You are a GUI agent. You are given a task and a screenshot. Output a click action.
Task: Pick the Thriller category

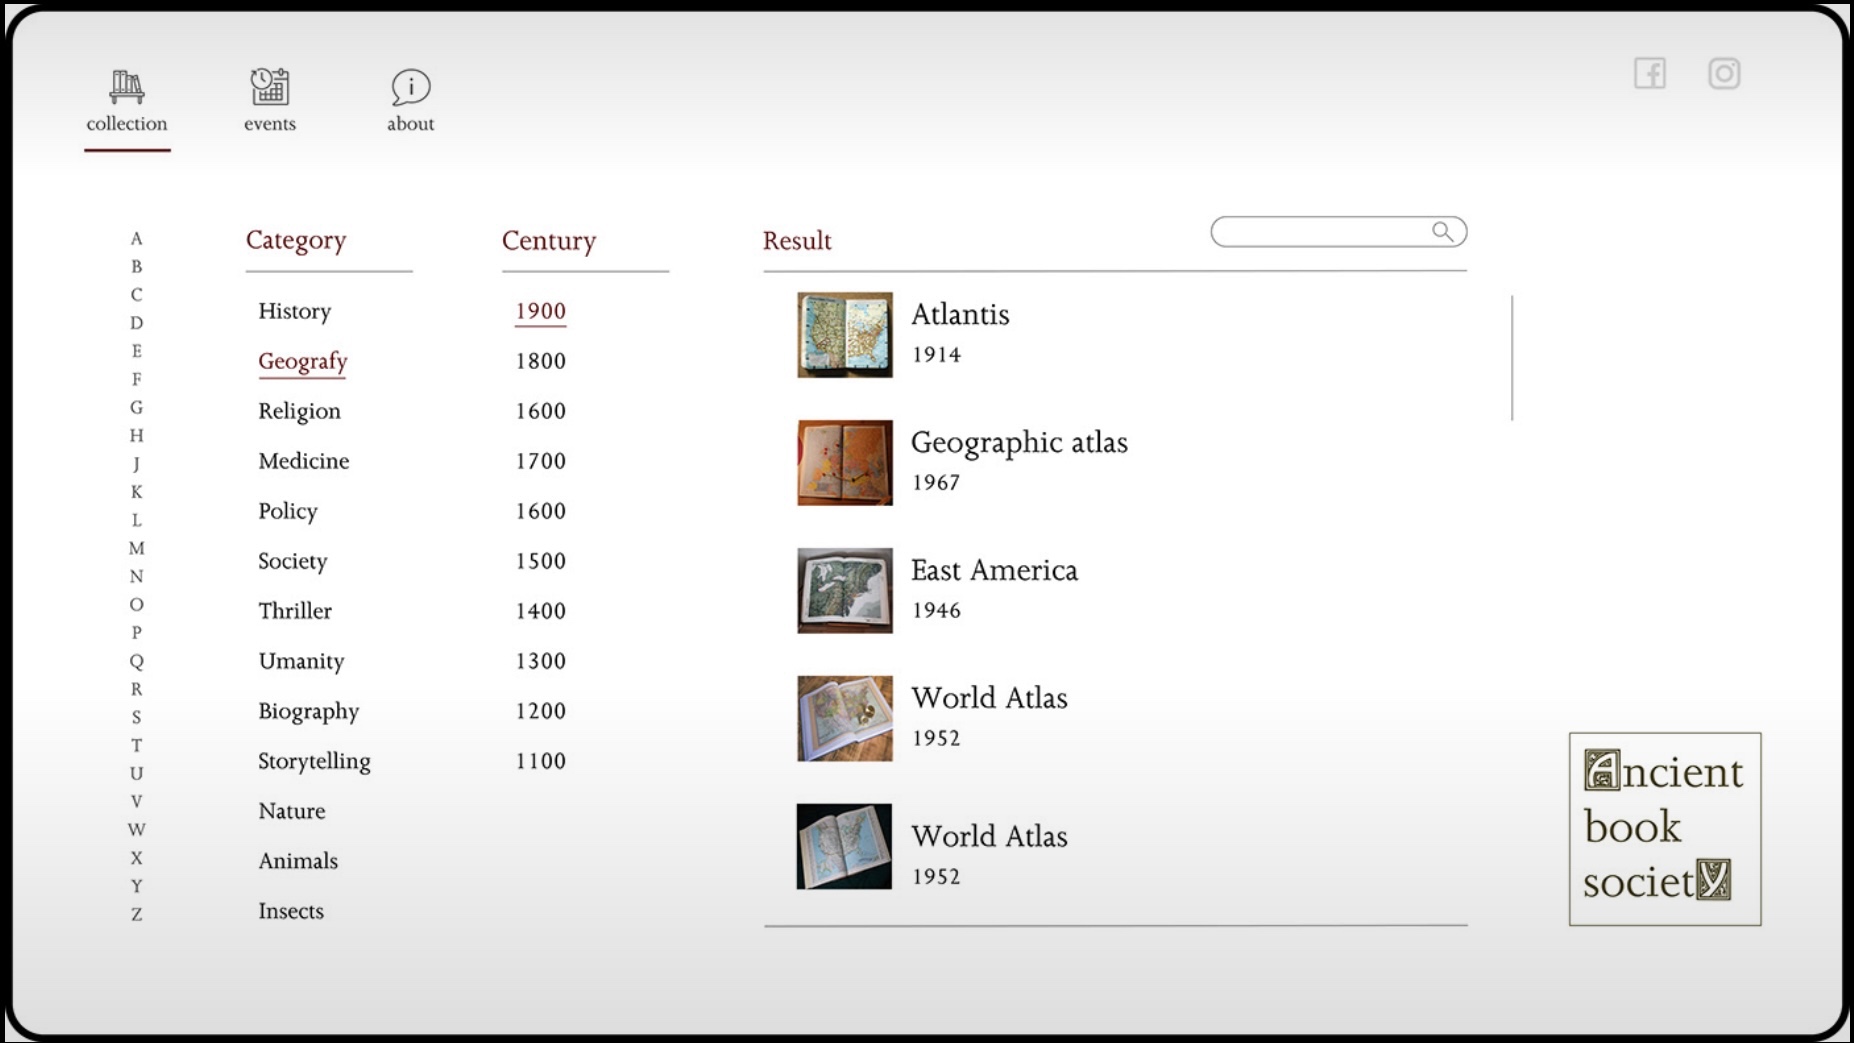[295, 611]
